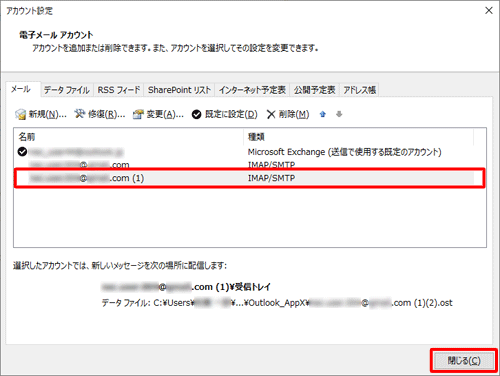Click the 新規(N)... label

tap(48, 114)
